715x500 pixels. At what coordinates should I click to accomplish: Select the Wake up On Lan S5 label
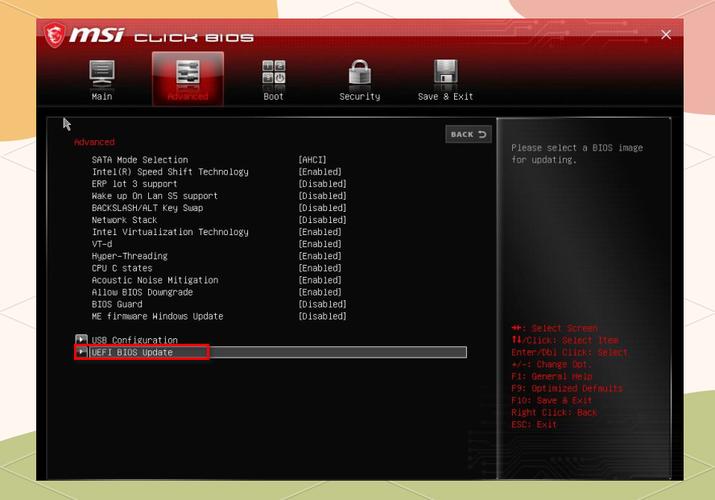(155, 196)
